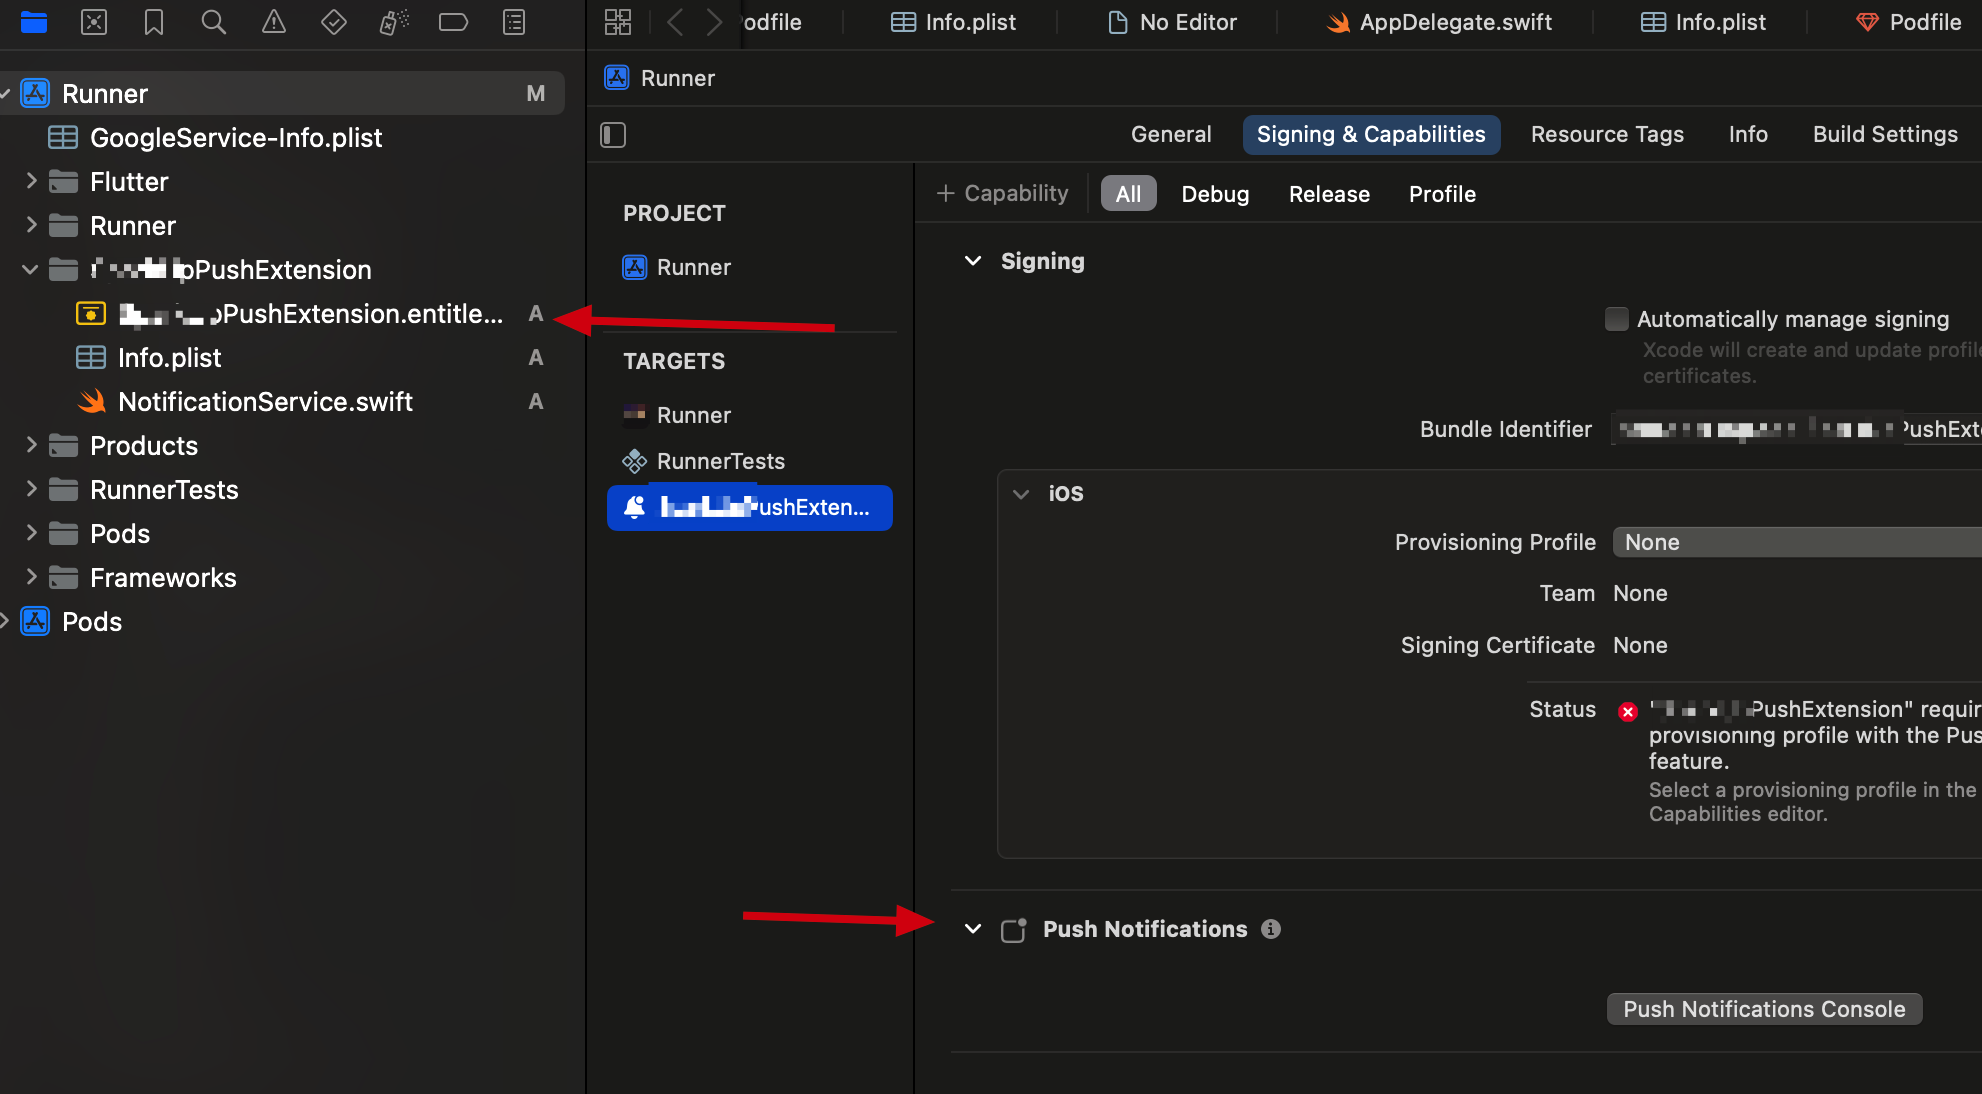Expand the Products folder
Image resolution: width=1982 pixels, height=1094 pixels.
pos(31,445)
